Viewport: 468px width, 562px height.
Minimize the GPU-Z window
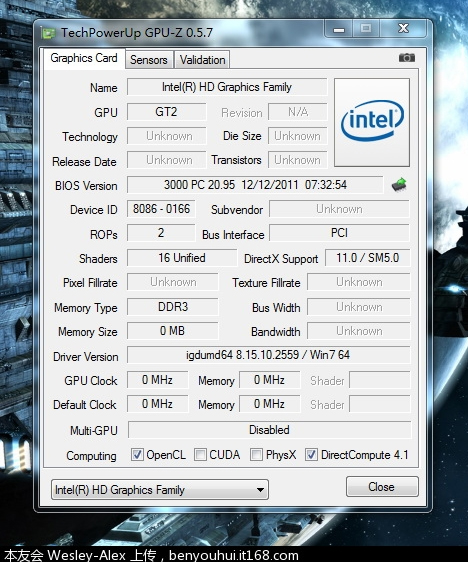(x=339, y=29)
